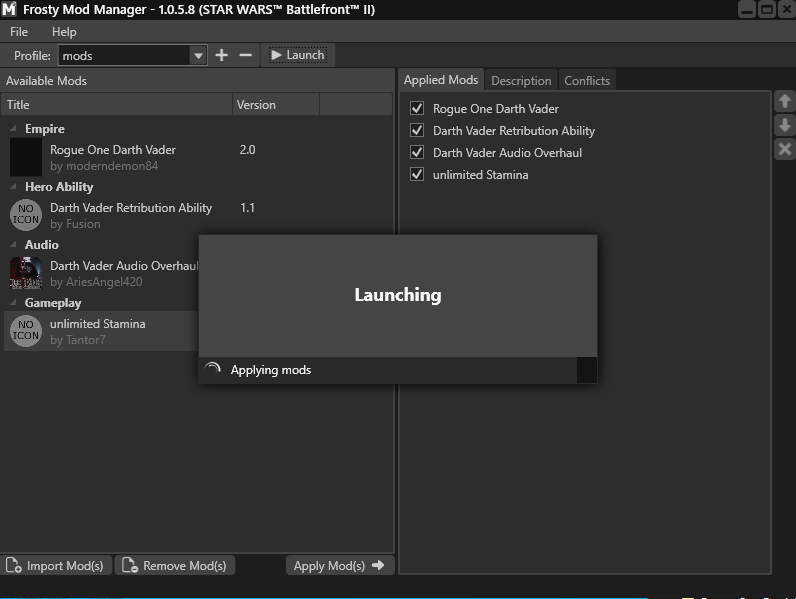Uncheck Darth Vader Audio Overhaul applied mod
796x599 pixels.
coord(417,152)
